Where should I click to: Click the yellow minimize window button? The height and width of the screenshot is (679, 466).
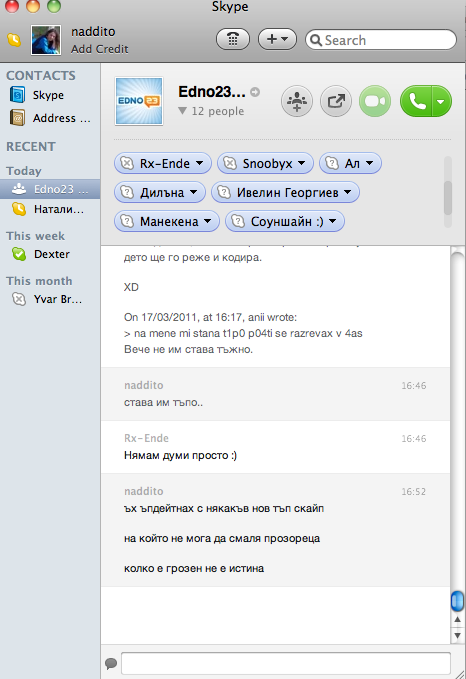[x=33, y=6]
